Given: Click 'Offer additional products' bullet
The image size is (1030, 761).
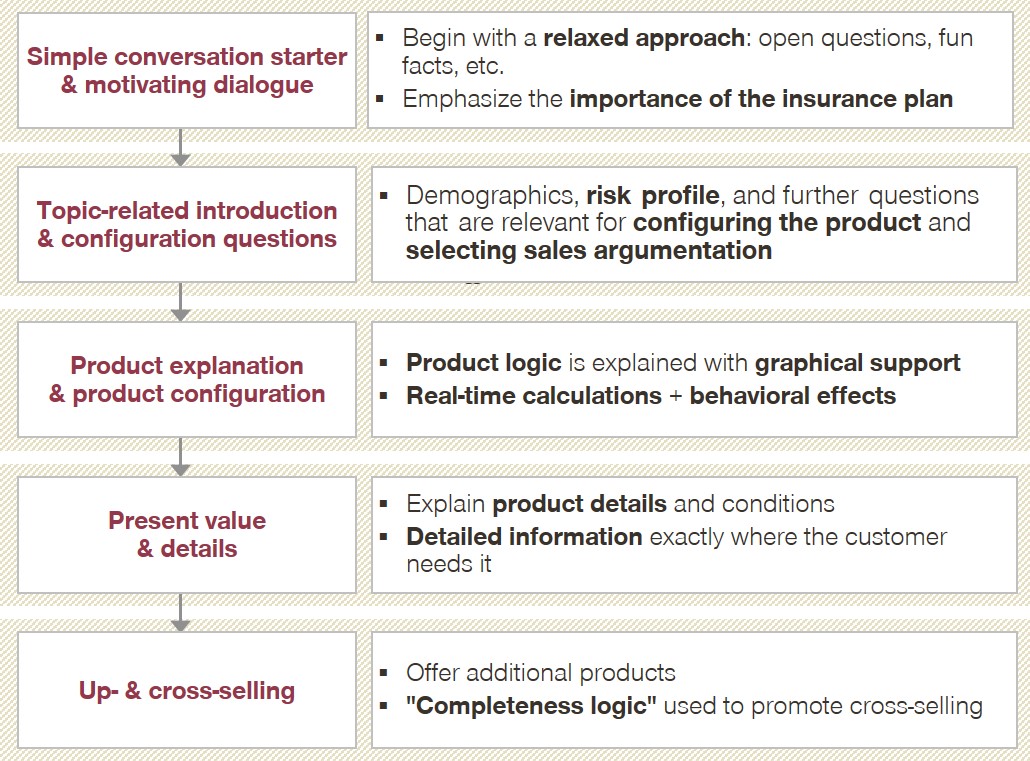Looking at the screenshot, I should pos(541,673).
